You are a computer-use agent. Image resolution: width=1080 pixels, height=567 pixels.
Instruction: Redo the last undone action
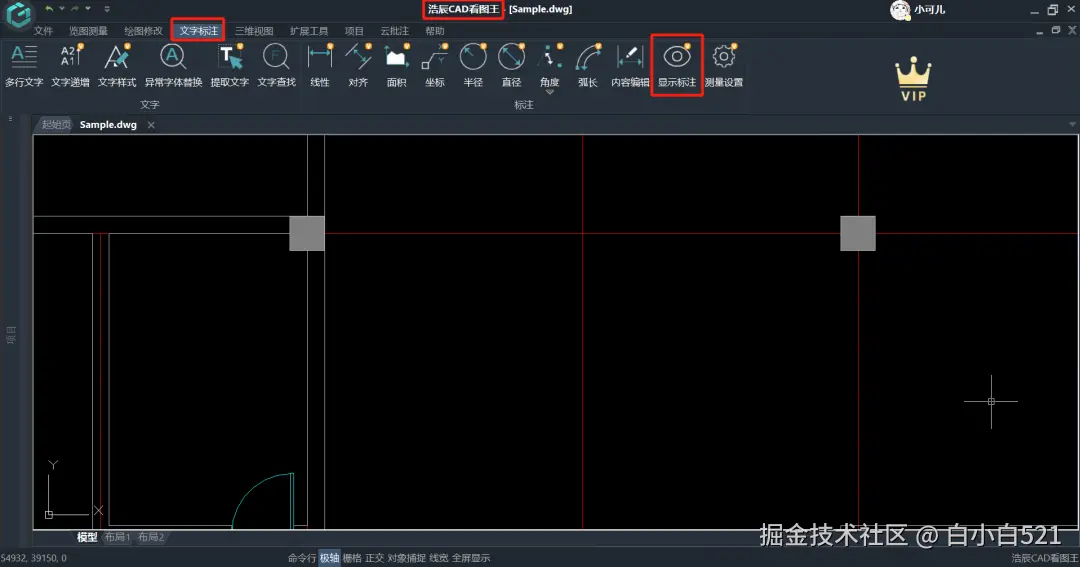coord(75,9)
